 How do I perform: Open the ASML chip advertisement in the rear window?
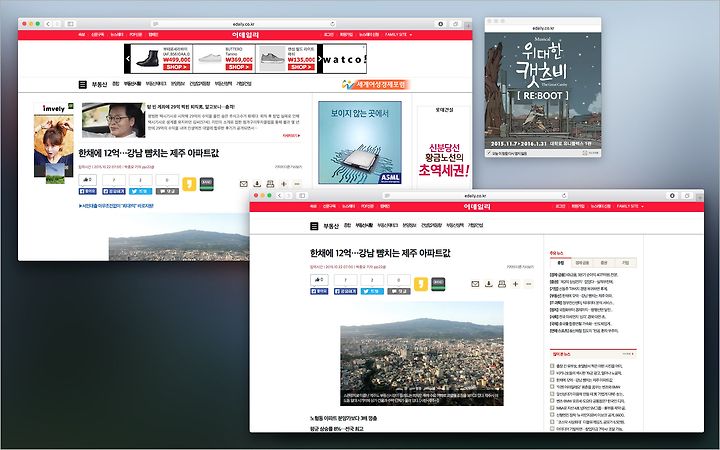360,143
